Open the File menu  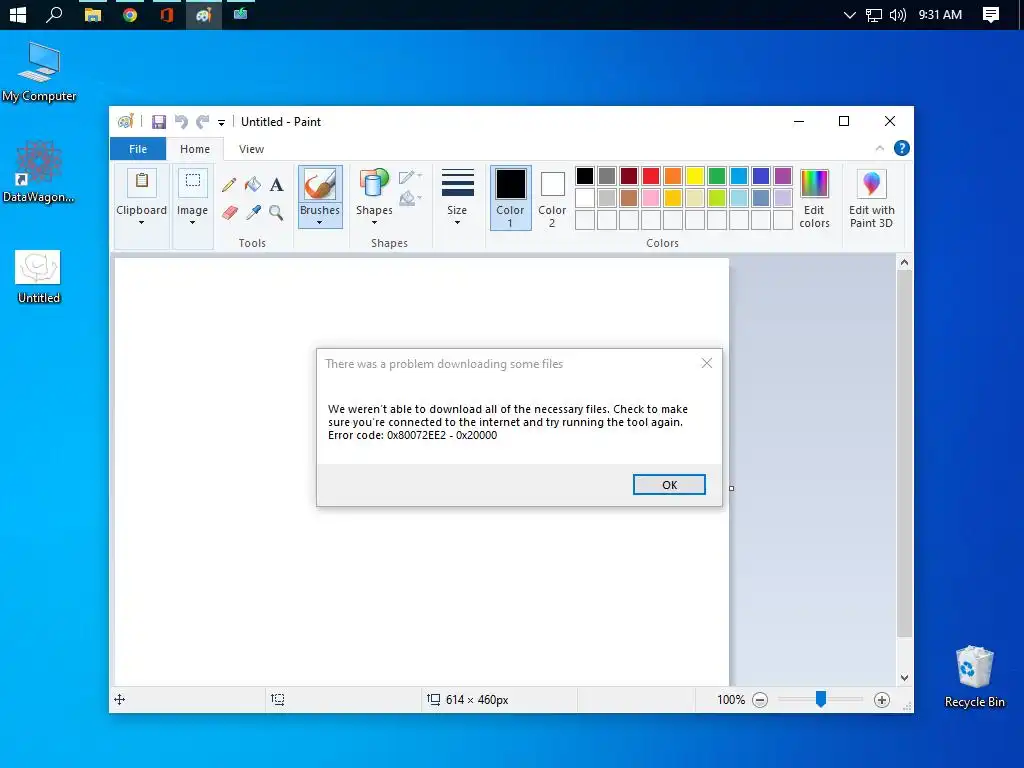click(x=138, y=149)
